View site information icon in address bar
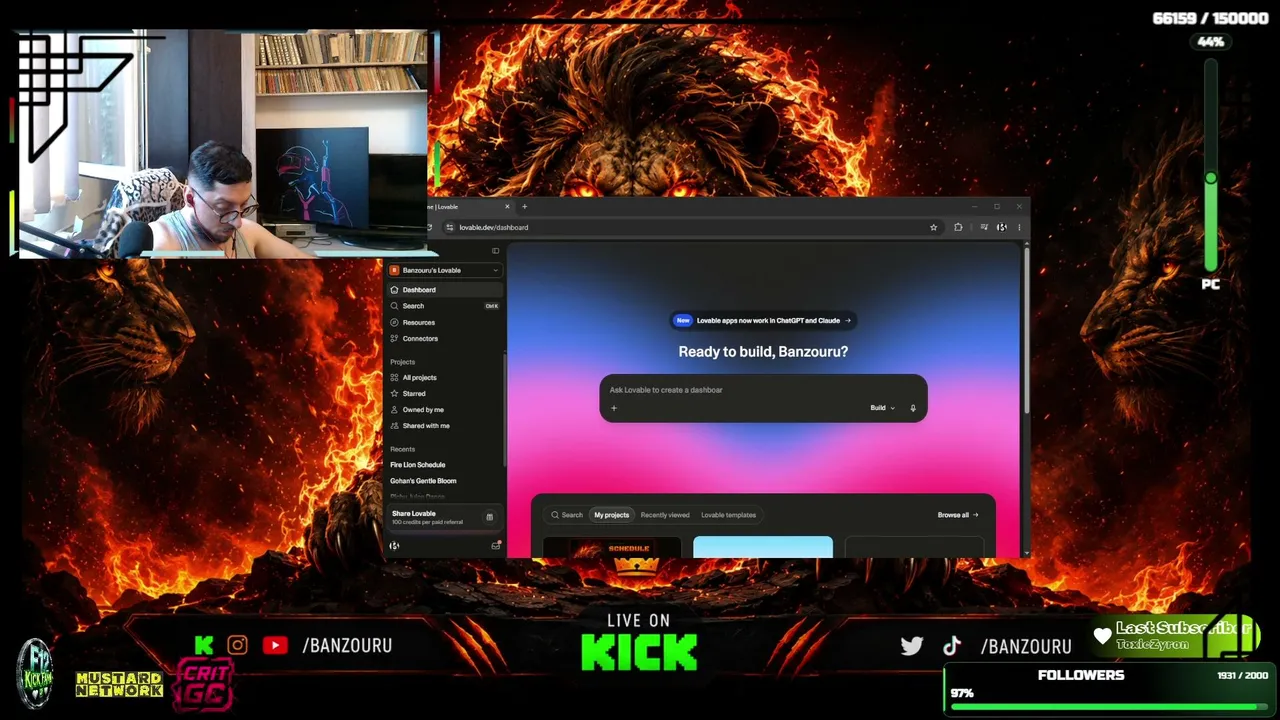This screenshot has height=720, width=1280. click(449, 227)
